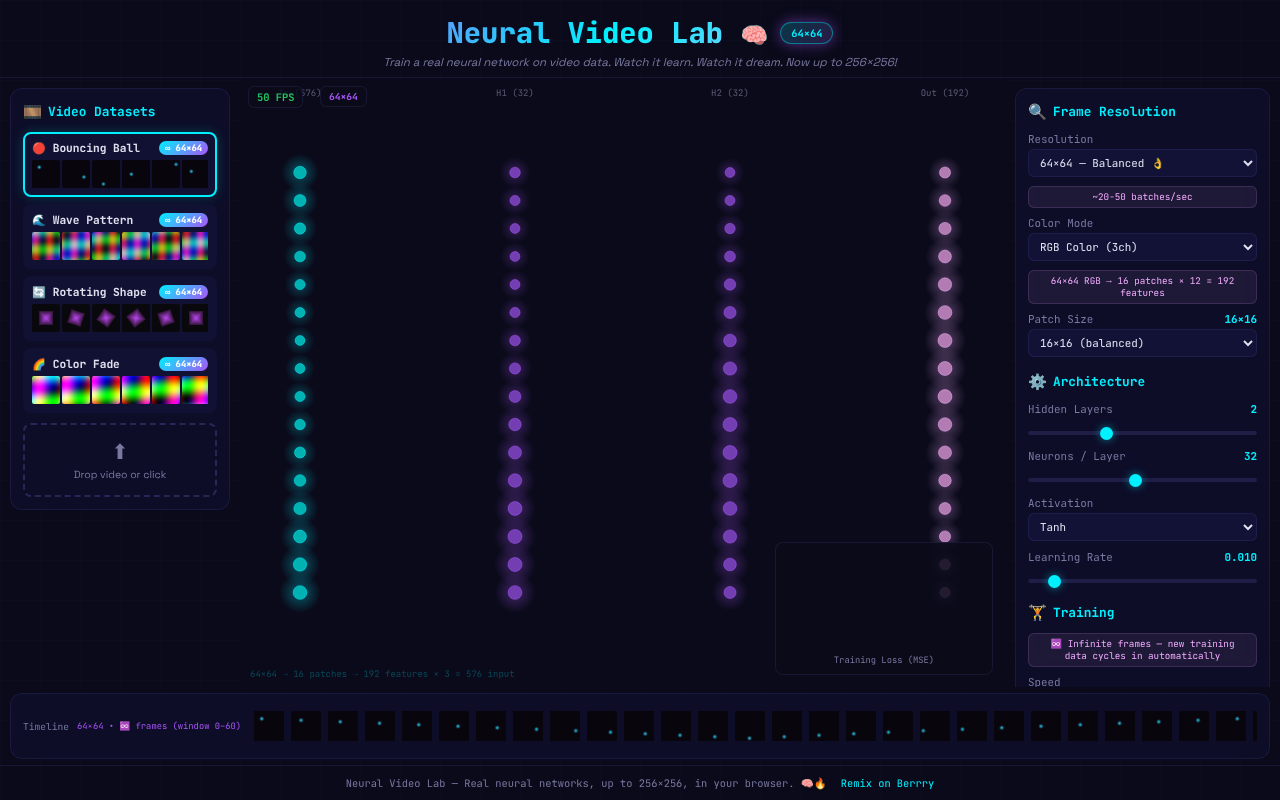The height and width of the screenshot is (800, 1280).
Task: Click the infinite 64×64 badge on Bouncing Ball
Action: pyautogui.click(x=183, y=147)
